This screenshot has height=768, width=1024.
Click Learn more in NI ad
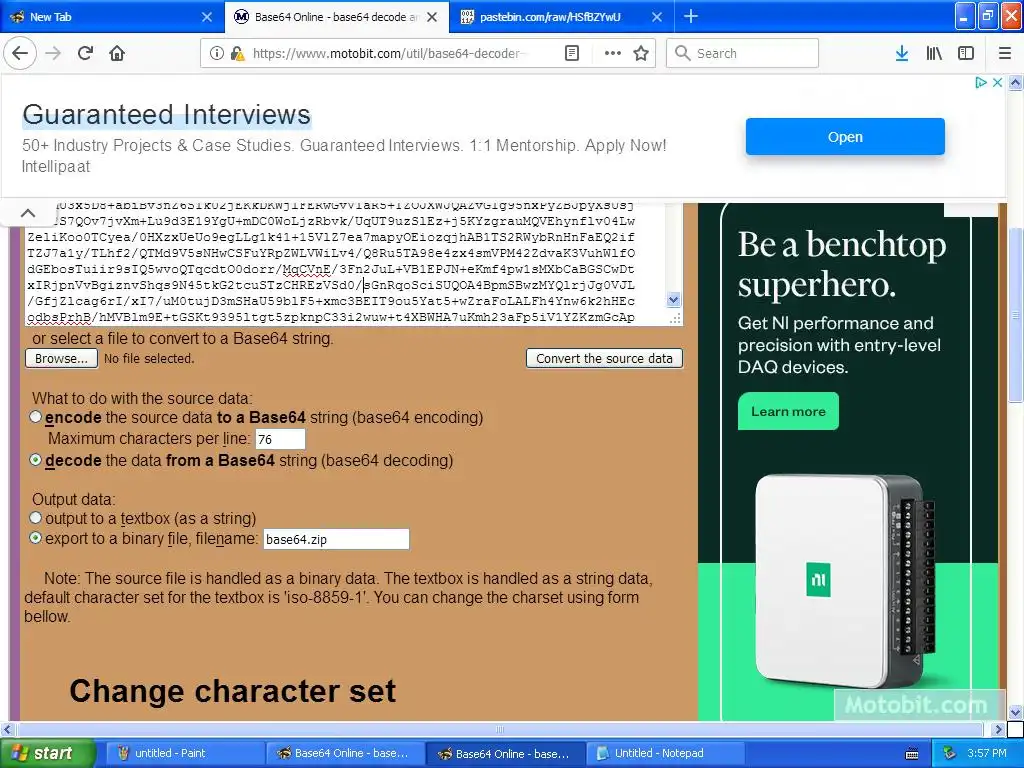tap(788, 411)
